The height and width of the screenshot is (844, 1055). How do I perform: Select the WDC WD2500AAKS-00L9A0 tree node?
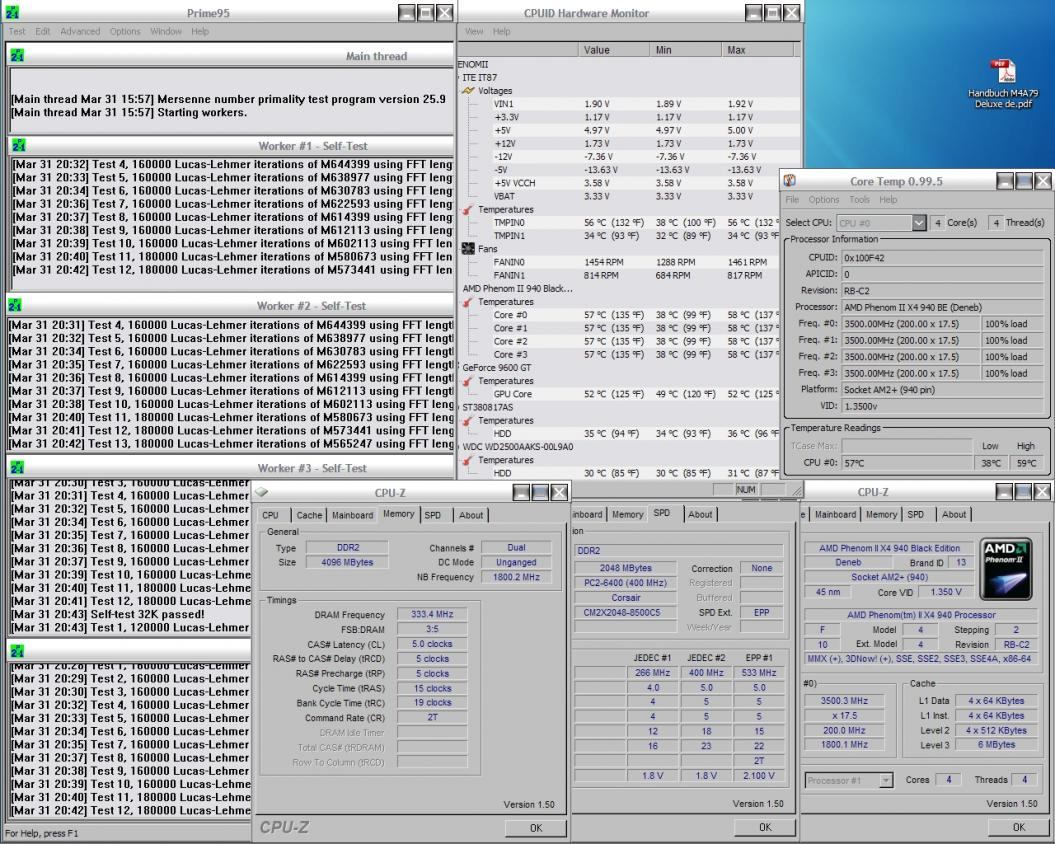pyautogui.click(x=517, y=447)
